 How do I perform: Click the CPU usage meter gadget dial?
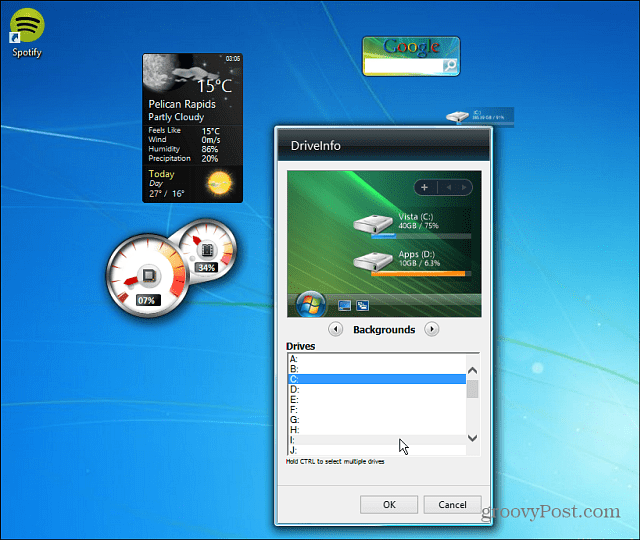click(147, 276)
